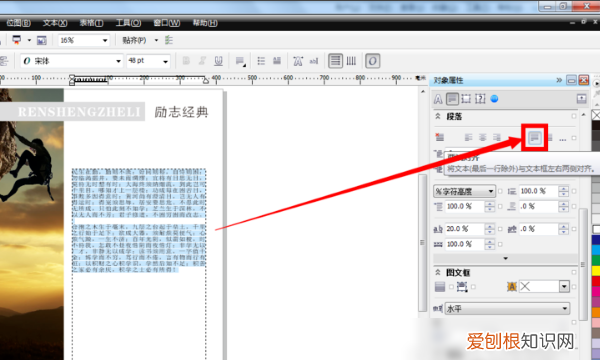Click the launcher icon next to zoom

16,40
